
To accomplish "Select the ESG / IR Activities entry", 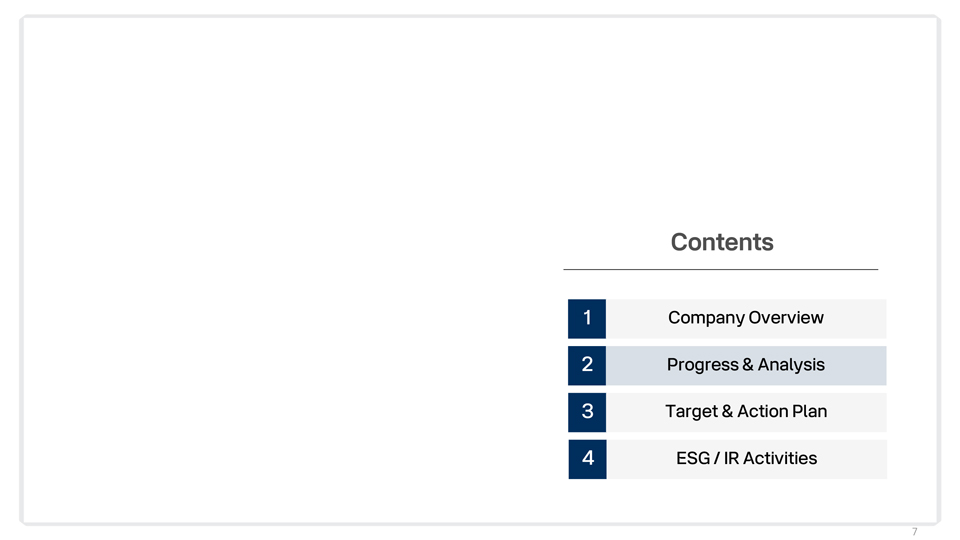I will (745, 459).
